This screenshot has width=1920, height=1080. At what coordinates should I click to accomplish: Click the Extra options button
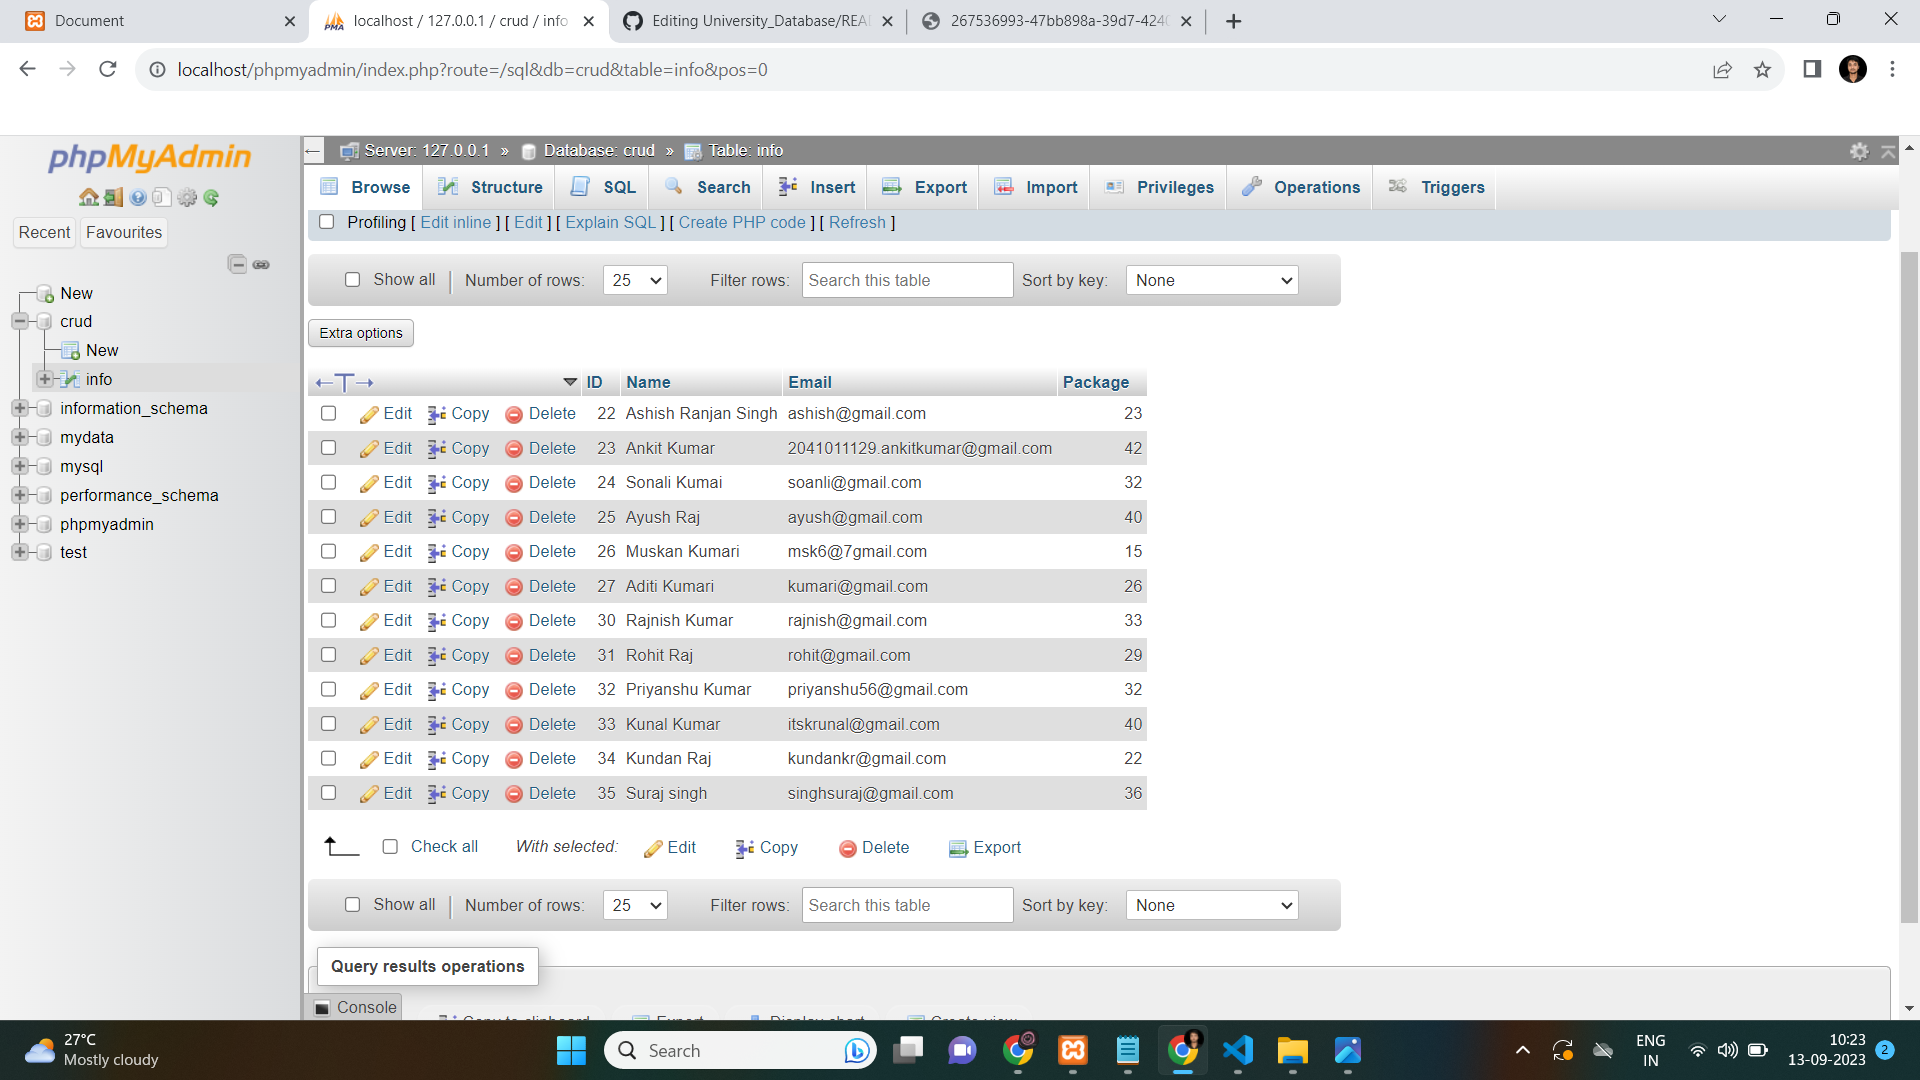point(360,332)
